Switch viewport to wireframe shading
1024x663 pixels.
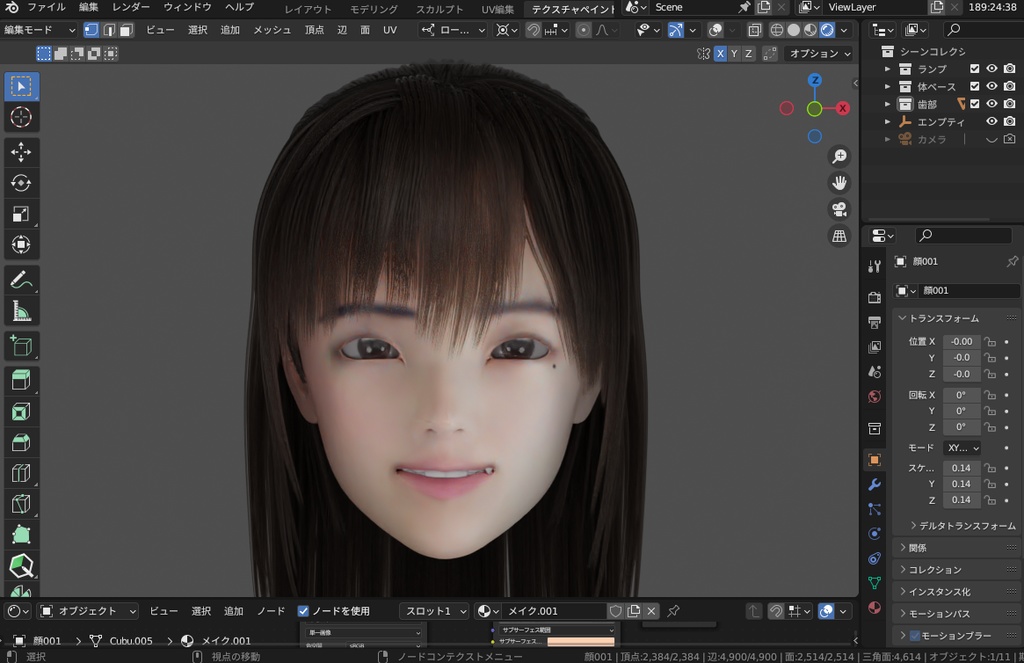coord(776,30)
